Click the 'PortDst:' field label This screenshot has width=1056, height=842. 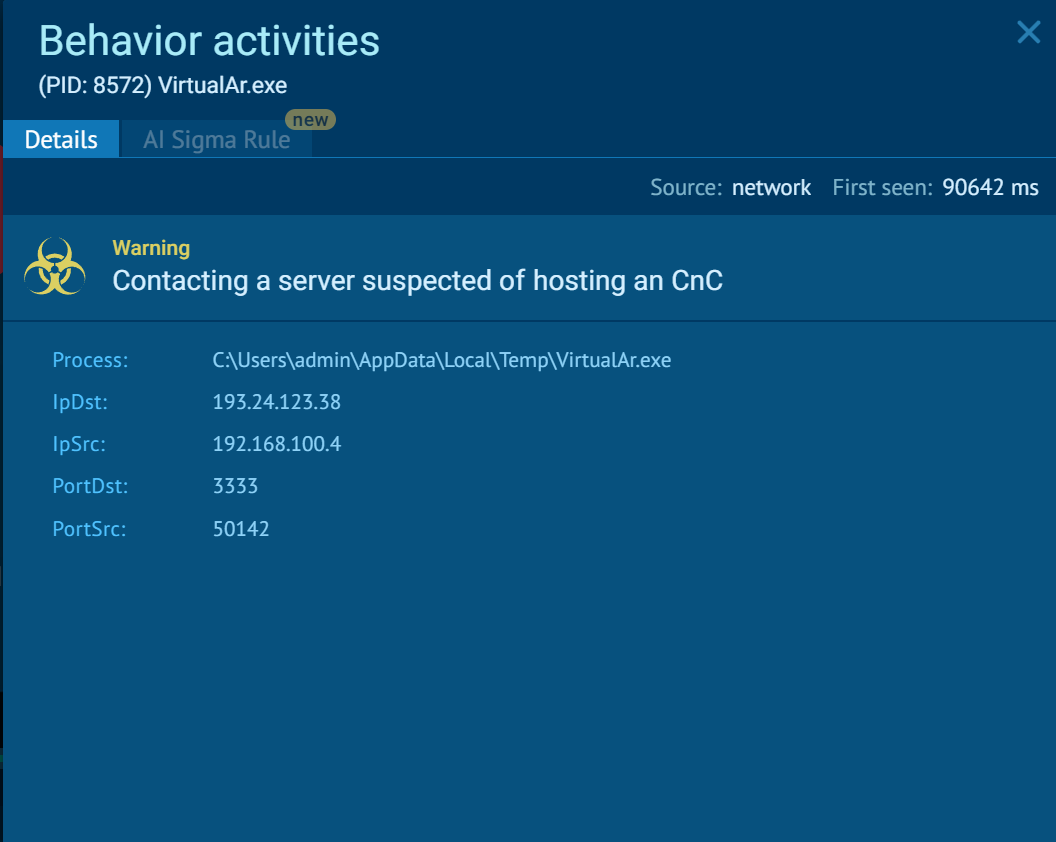click(90, 486)
